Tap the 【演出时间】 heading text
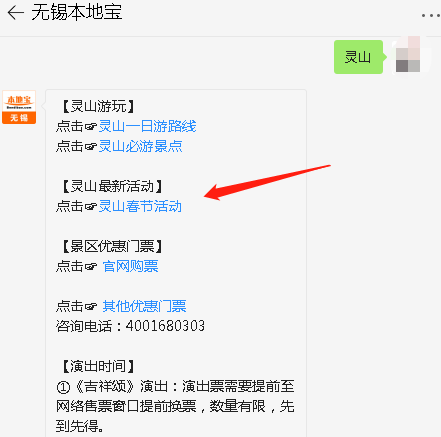The image size is (441, 437). 98,366
